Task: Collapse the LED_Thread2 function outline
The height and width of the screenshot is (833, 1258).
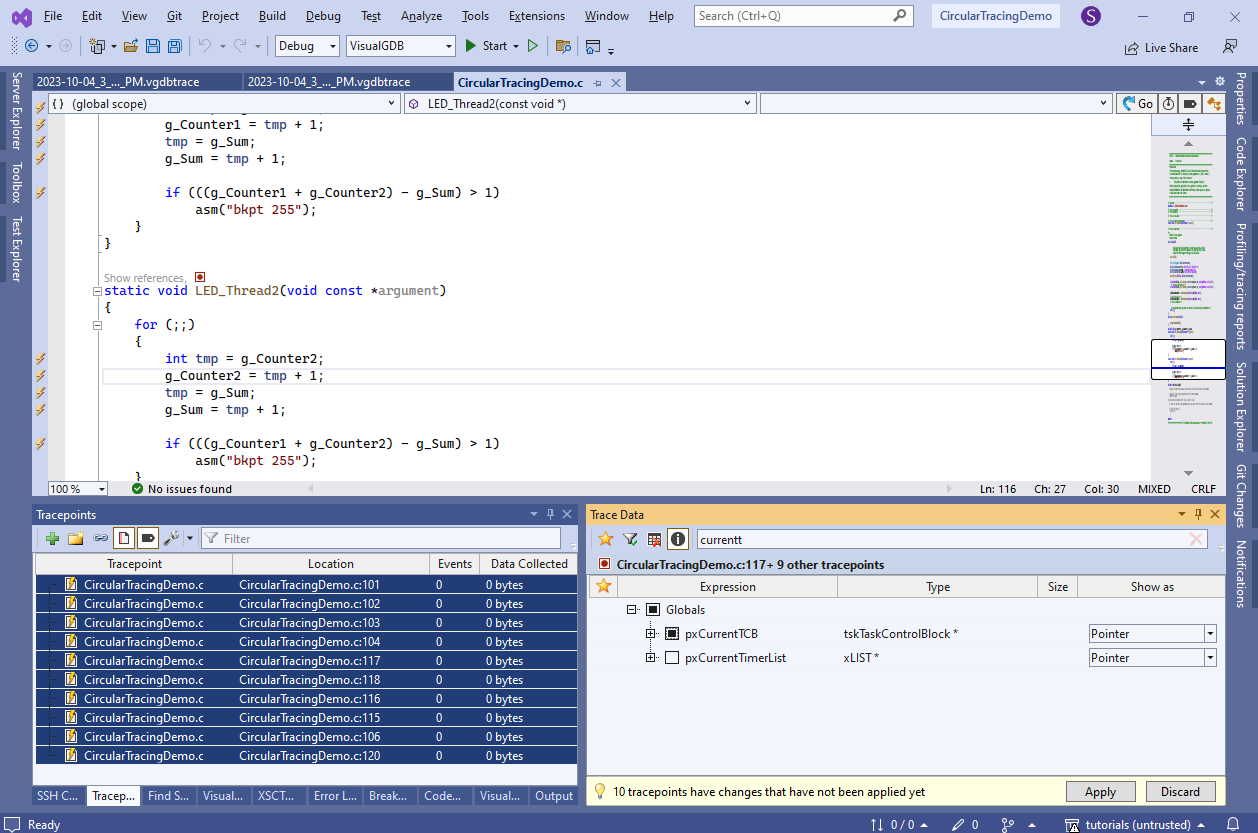Action: [97, 291]
